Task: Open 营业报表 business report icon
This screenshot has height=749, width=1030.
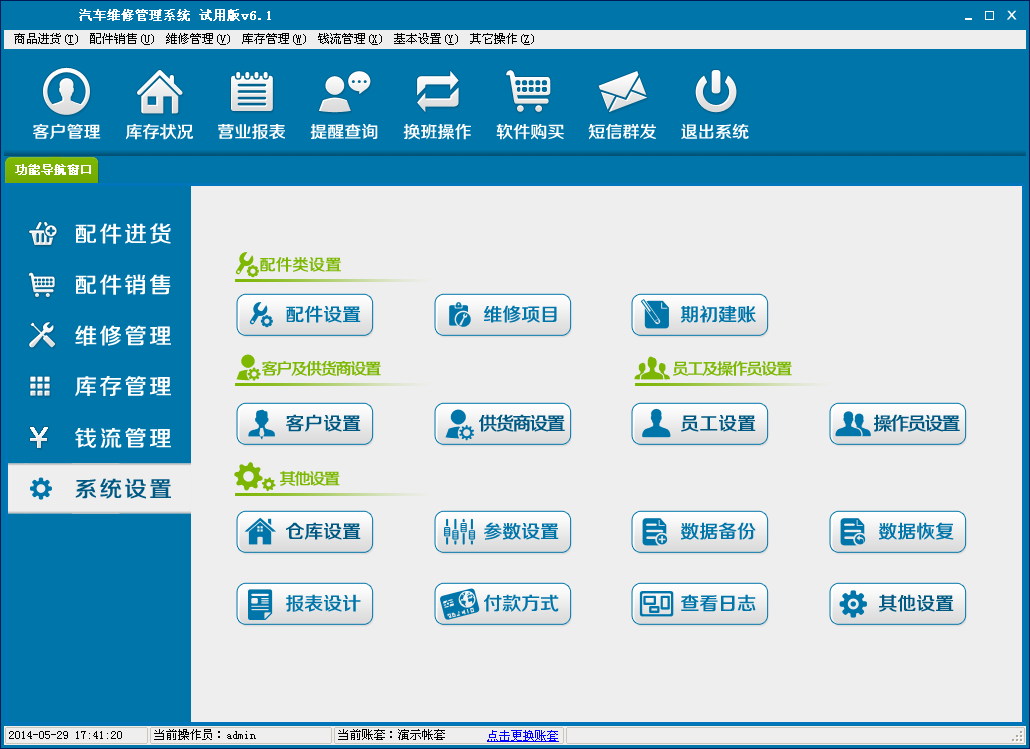Action: [252, 93]
